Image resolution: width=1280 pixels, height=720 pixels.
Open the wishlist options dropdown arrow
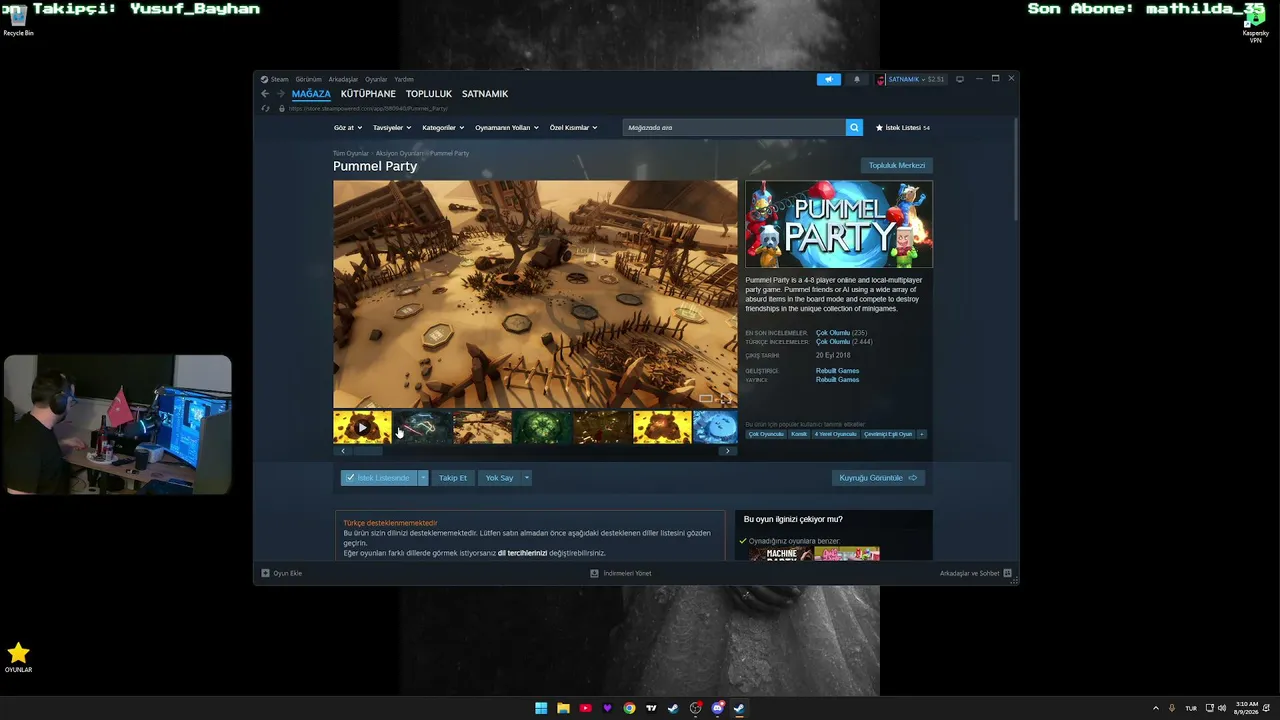click(423, 478)
